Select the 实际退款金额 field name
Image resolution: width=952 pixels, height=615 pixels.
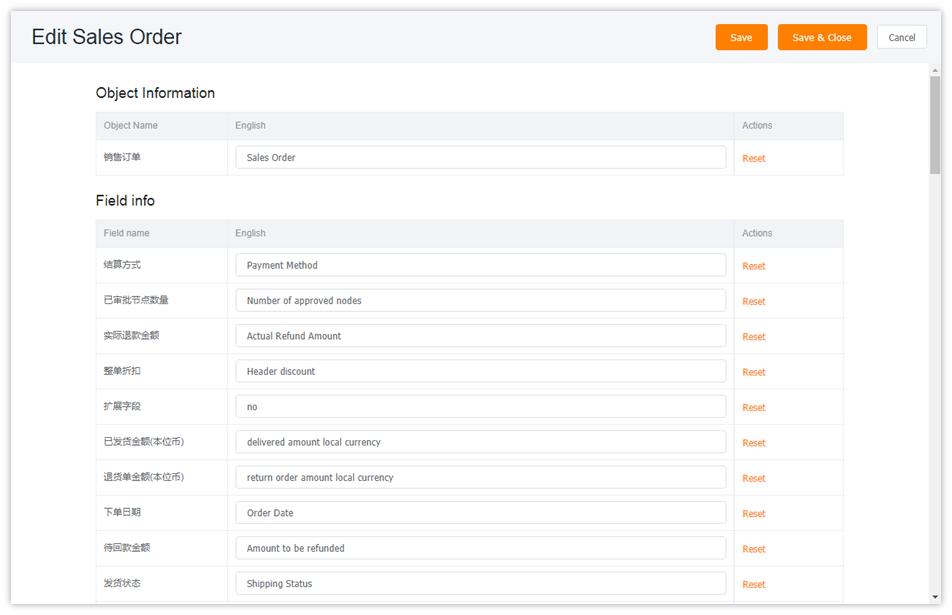131,335
